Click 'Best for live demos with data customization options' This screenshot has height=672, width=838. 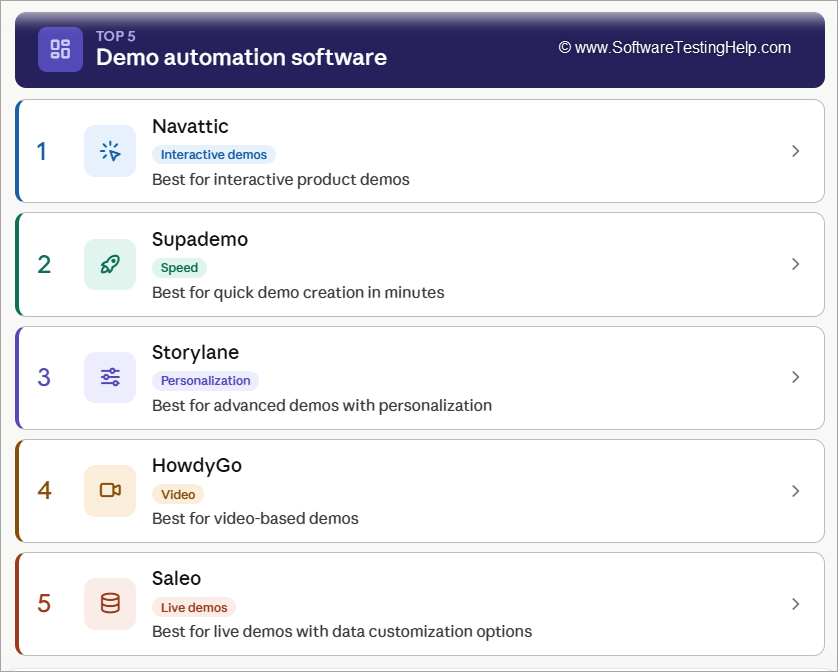tap(342, 632)
